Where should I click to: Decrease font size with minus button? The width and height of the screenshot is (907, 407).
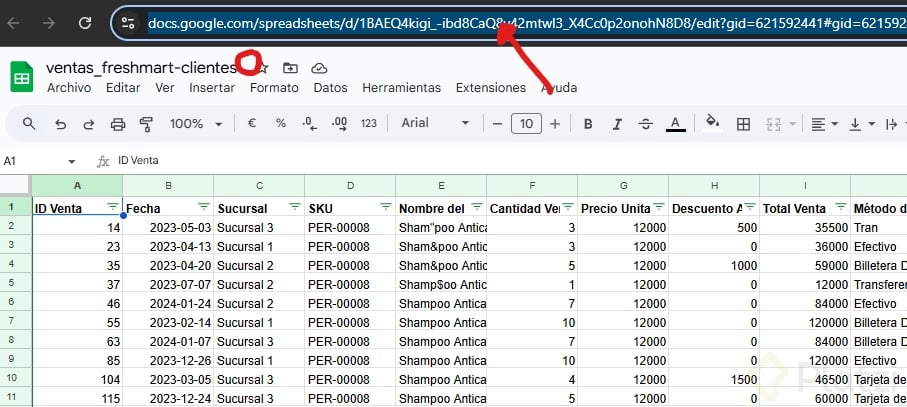(497, 124)
